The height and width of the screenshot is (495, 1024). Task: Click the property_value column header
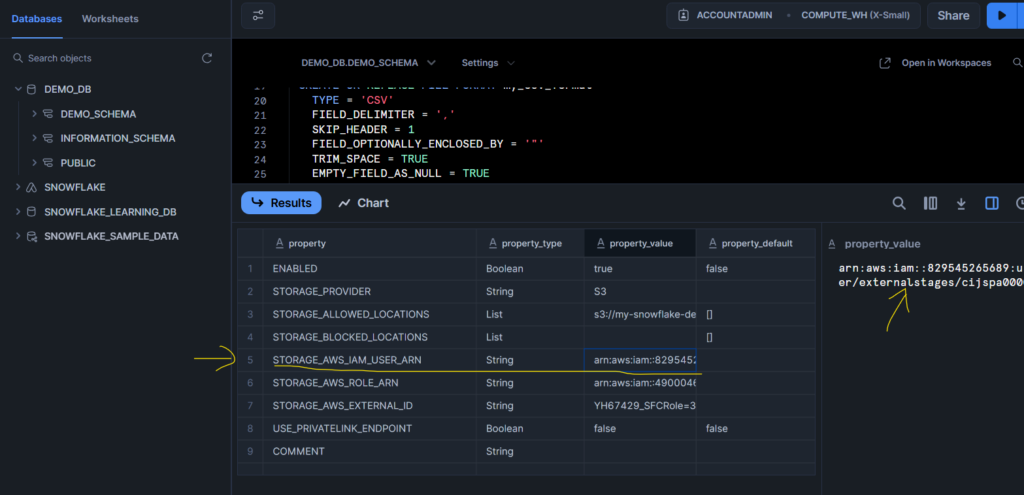tap(640, 243)
